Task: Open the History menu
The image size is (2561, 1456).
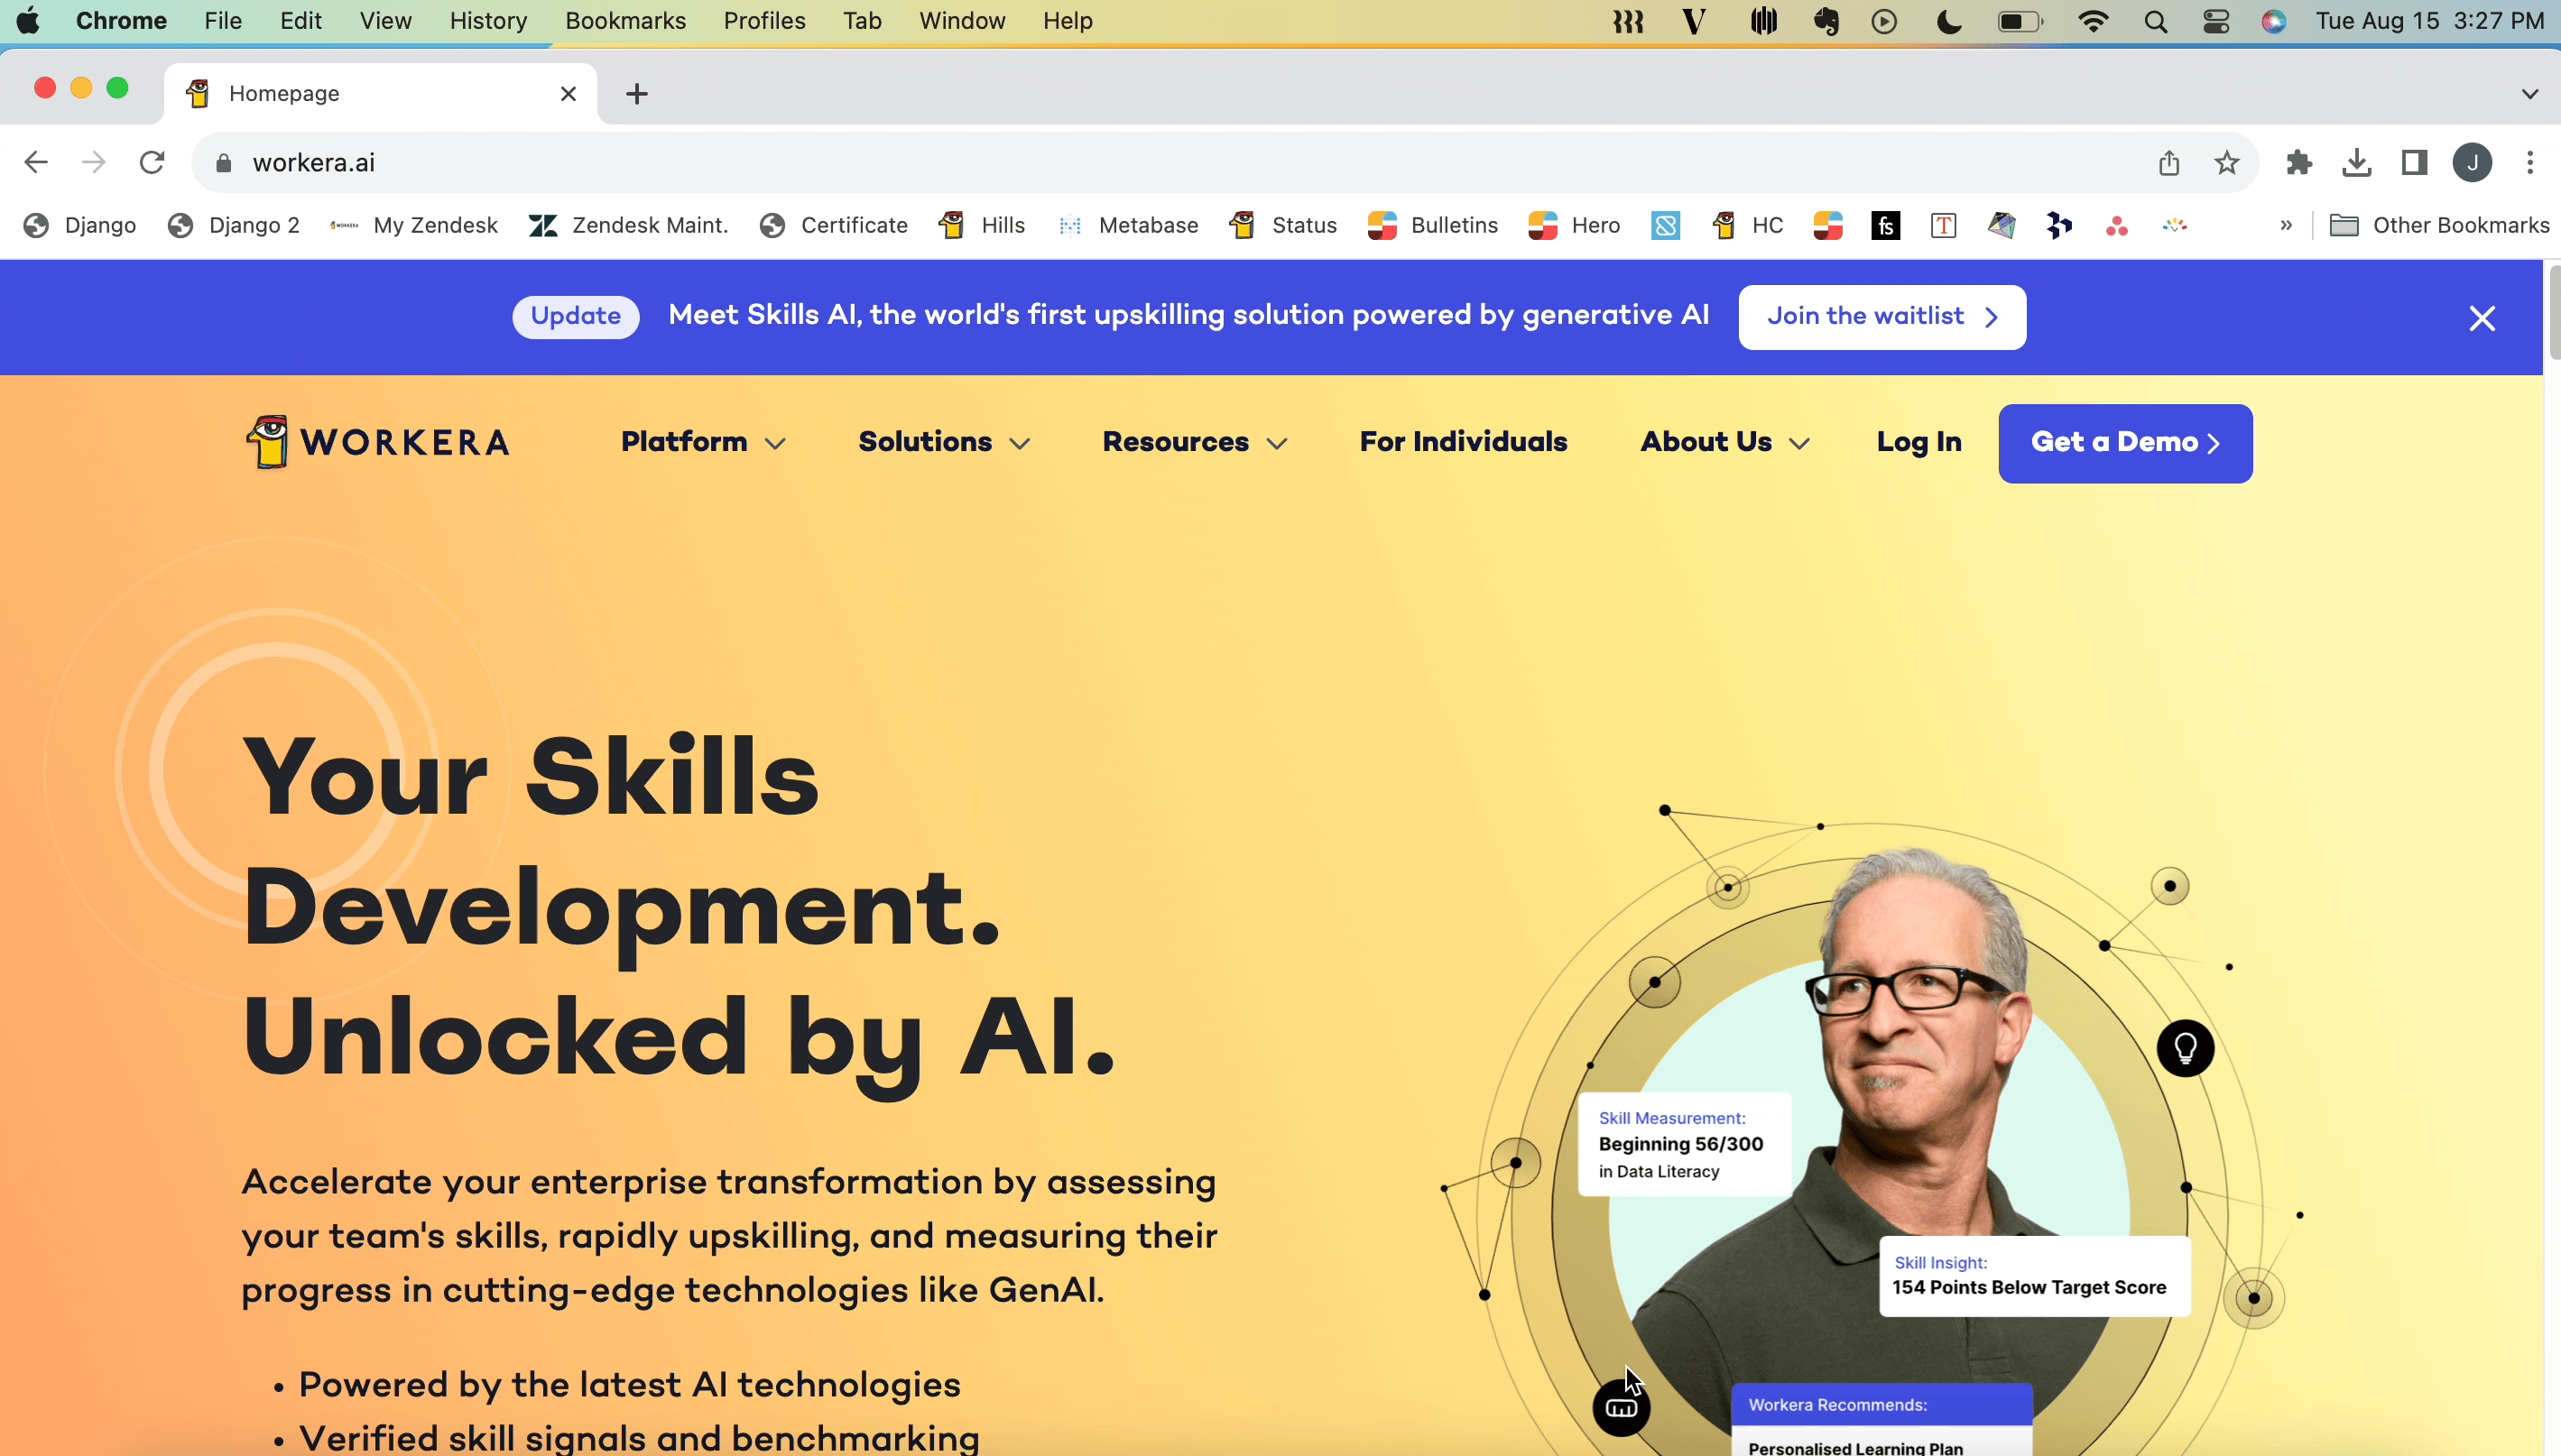Action: coord(488,21)
